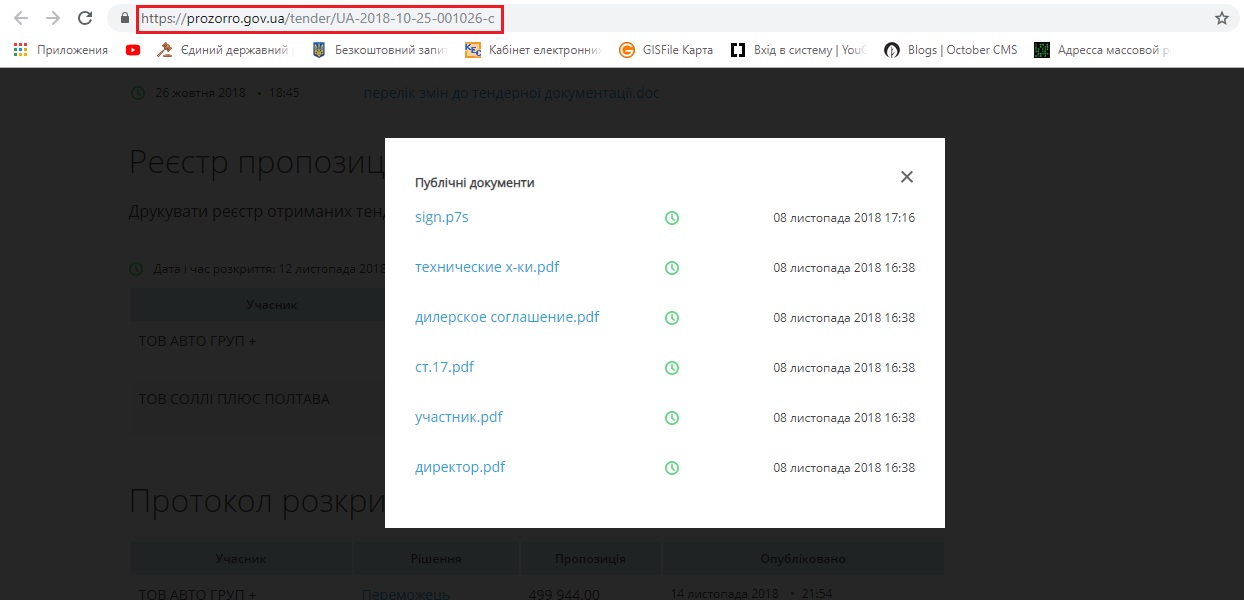This screenshot has width=1244, height=600.
Task: Click clock icon next to участник.pdf
Action: tap(672, 417)
